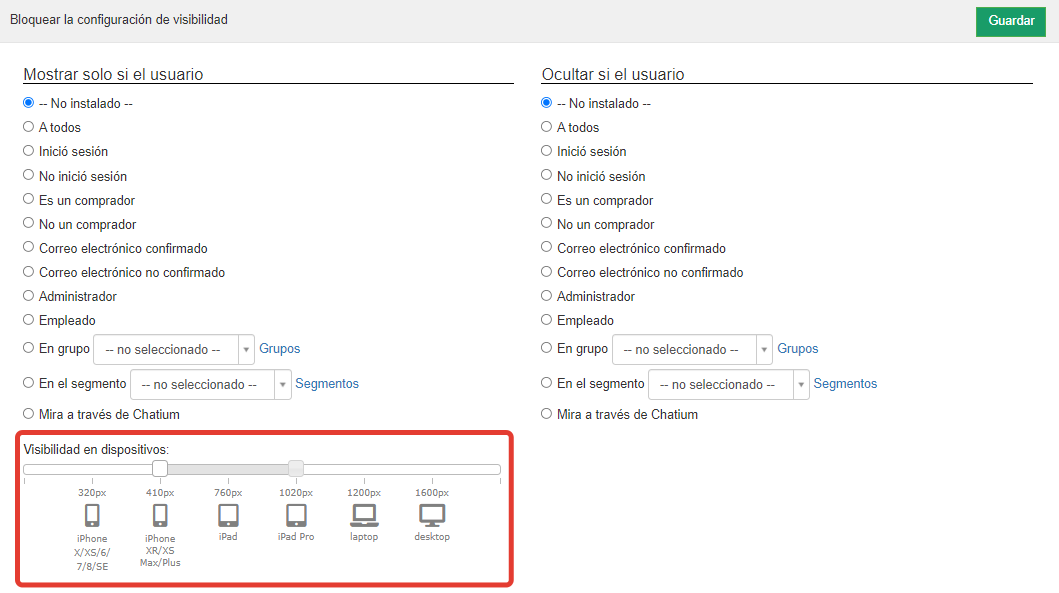Select 'Mira a través de Chatium' under Ocultar si
Image resolution: width=1059 pixels, height=593 pixels.
point(546,414)
